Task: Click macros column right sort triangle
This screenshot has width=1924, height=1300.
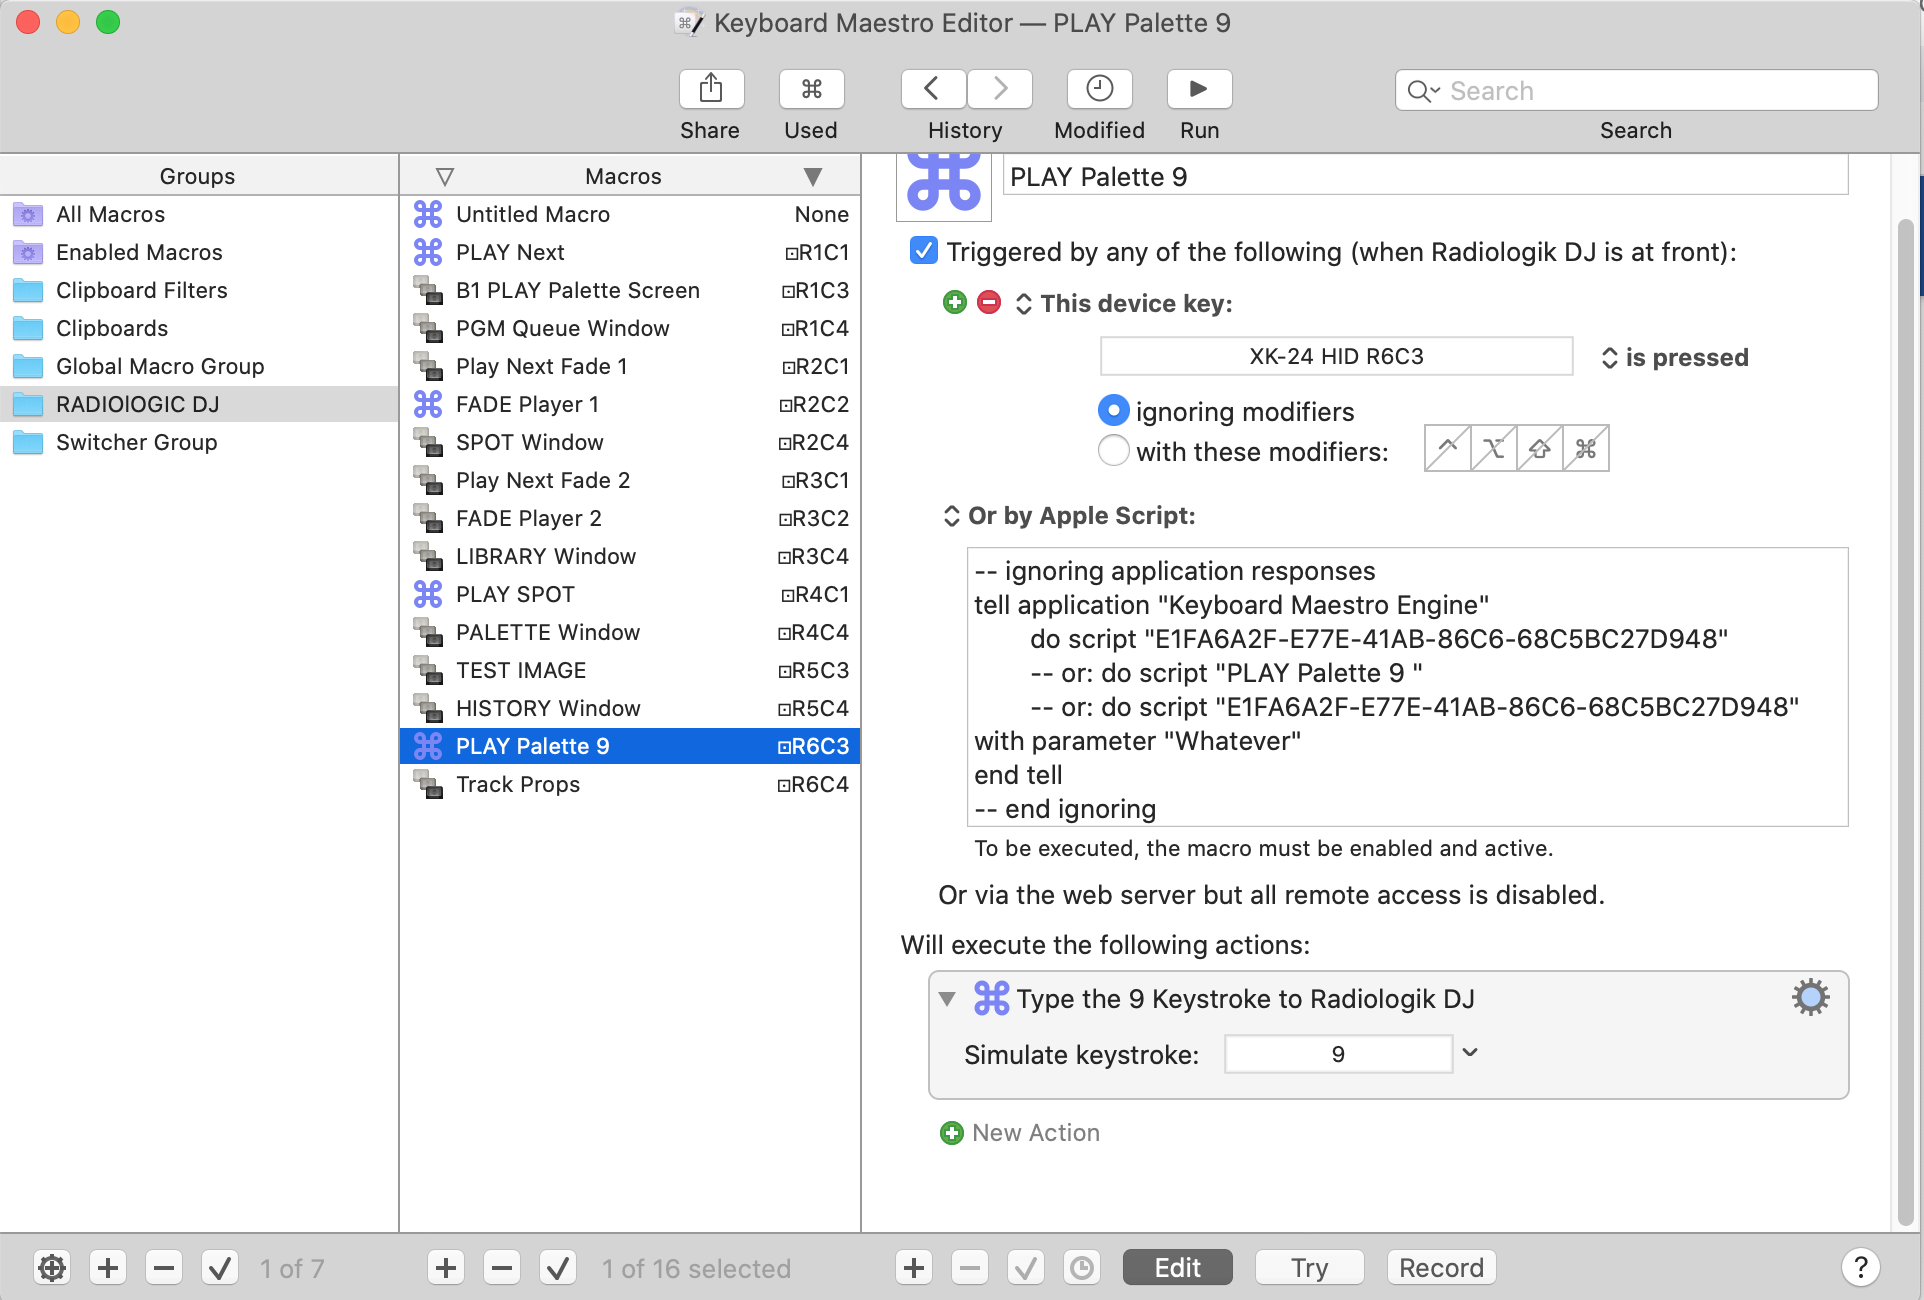Action: tap(813, 176)
